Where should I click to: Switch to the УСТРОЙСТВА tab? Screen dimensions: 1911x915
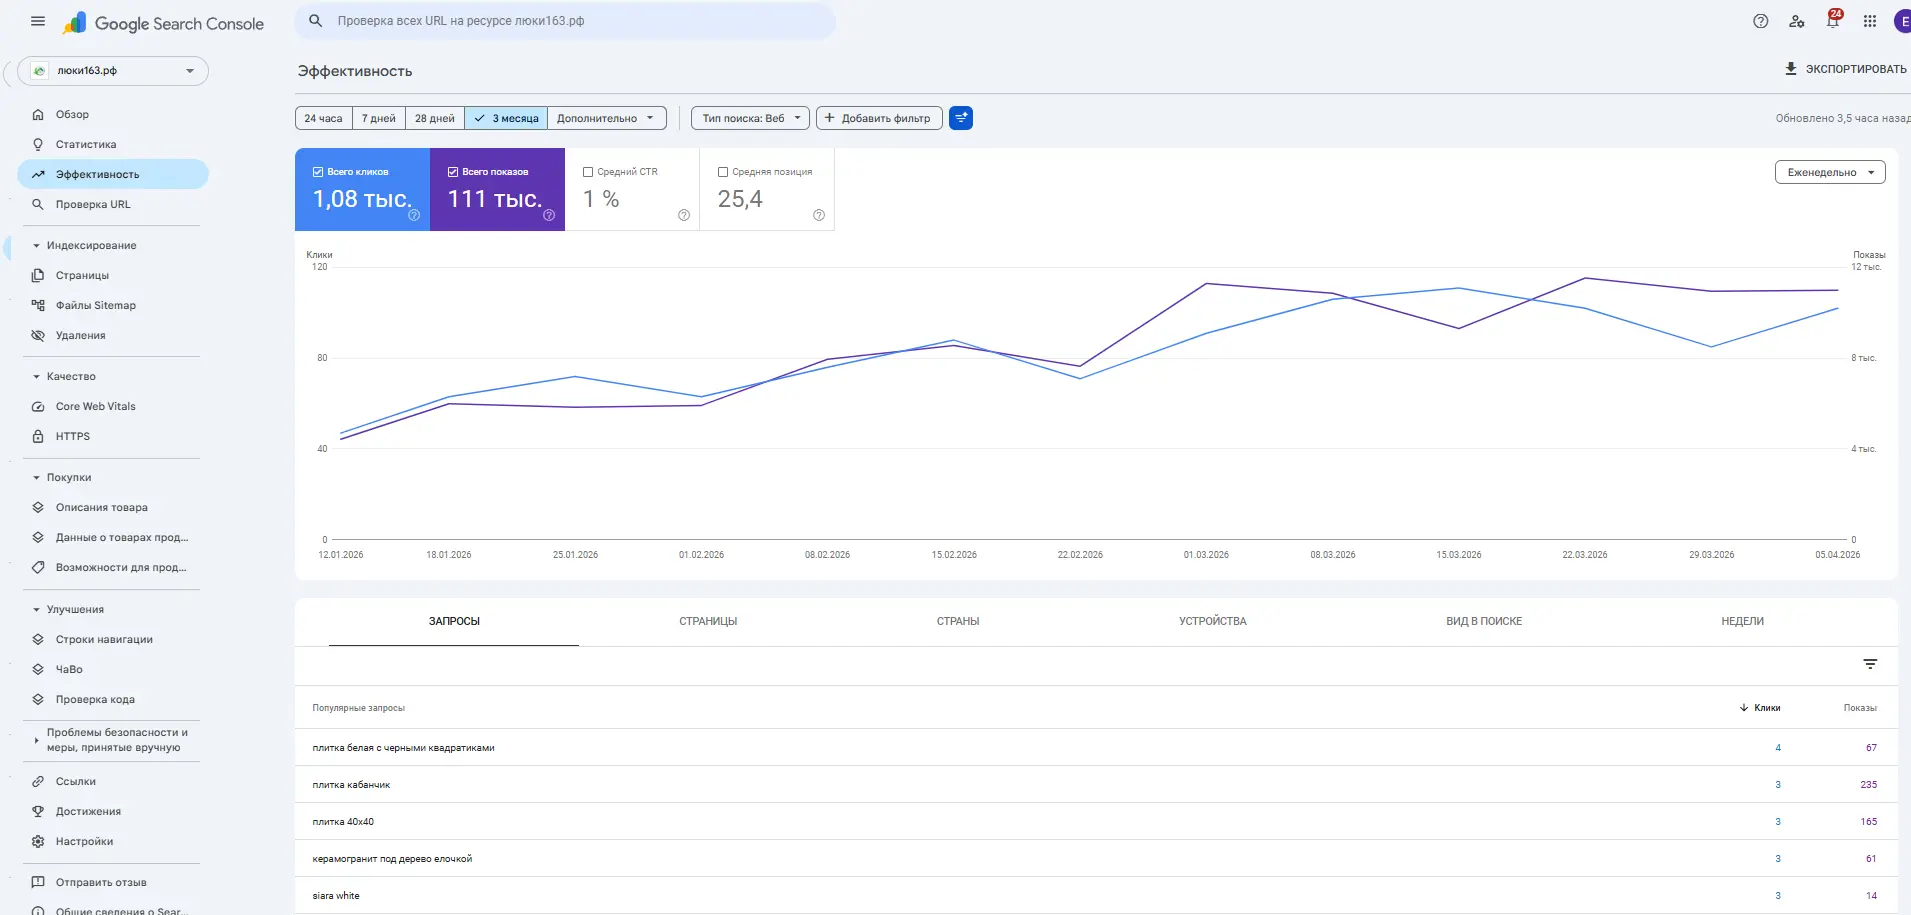pos(1212,621)
